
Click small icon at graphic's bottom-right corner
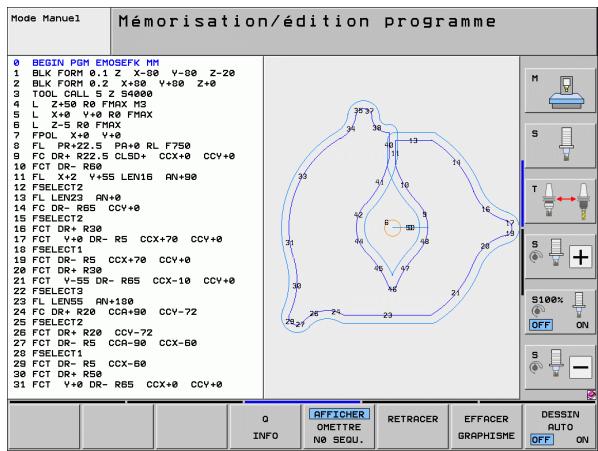point(592,395)
